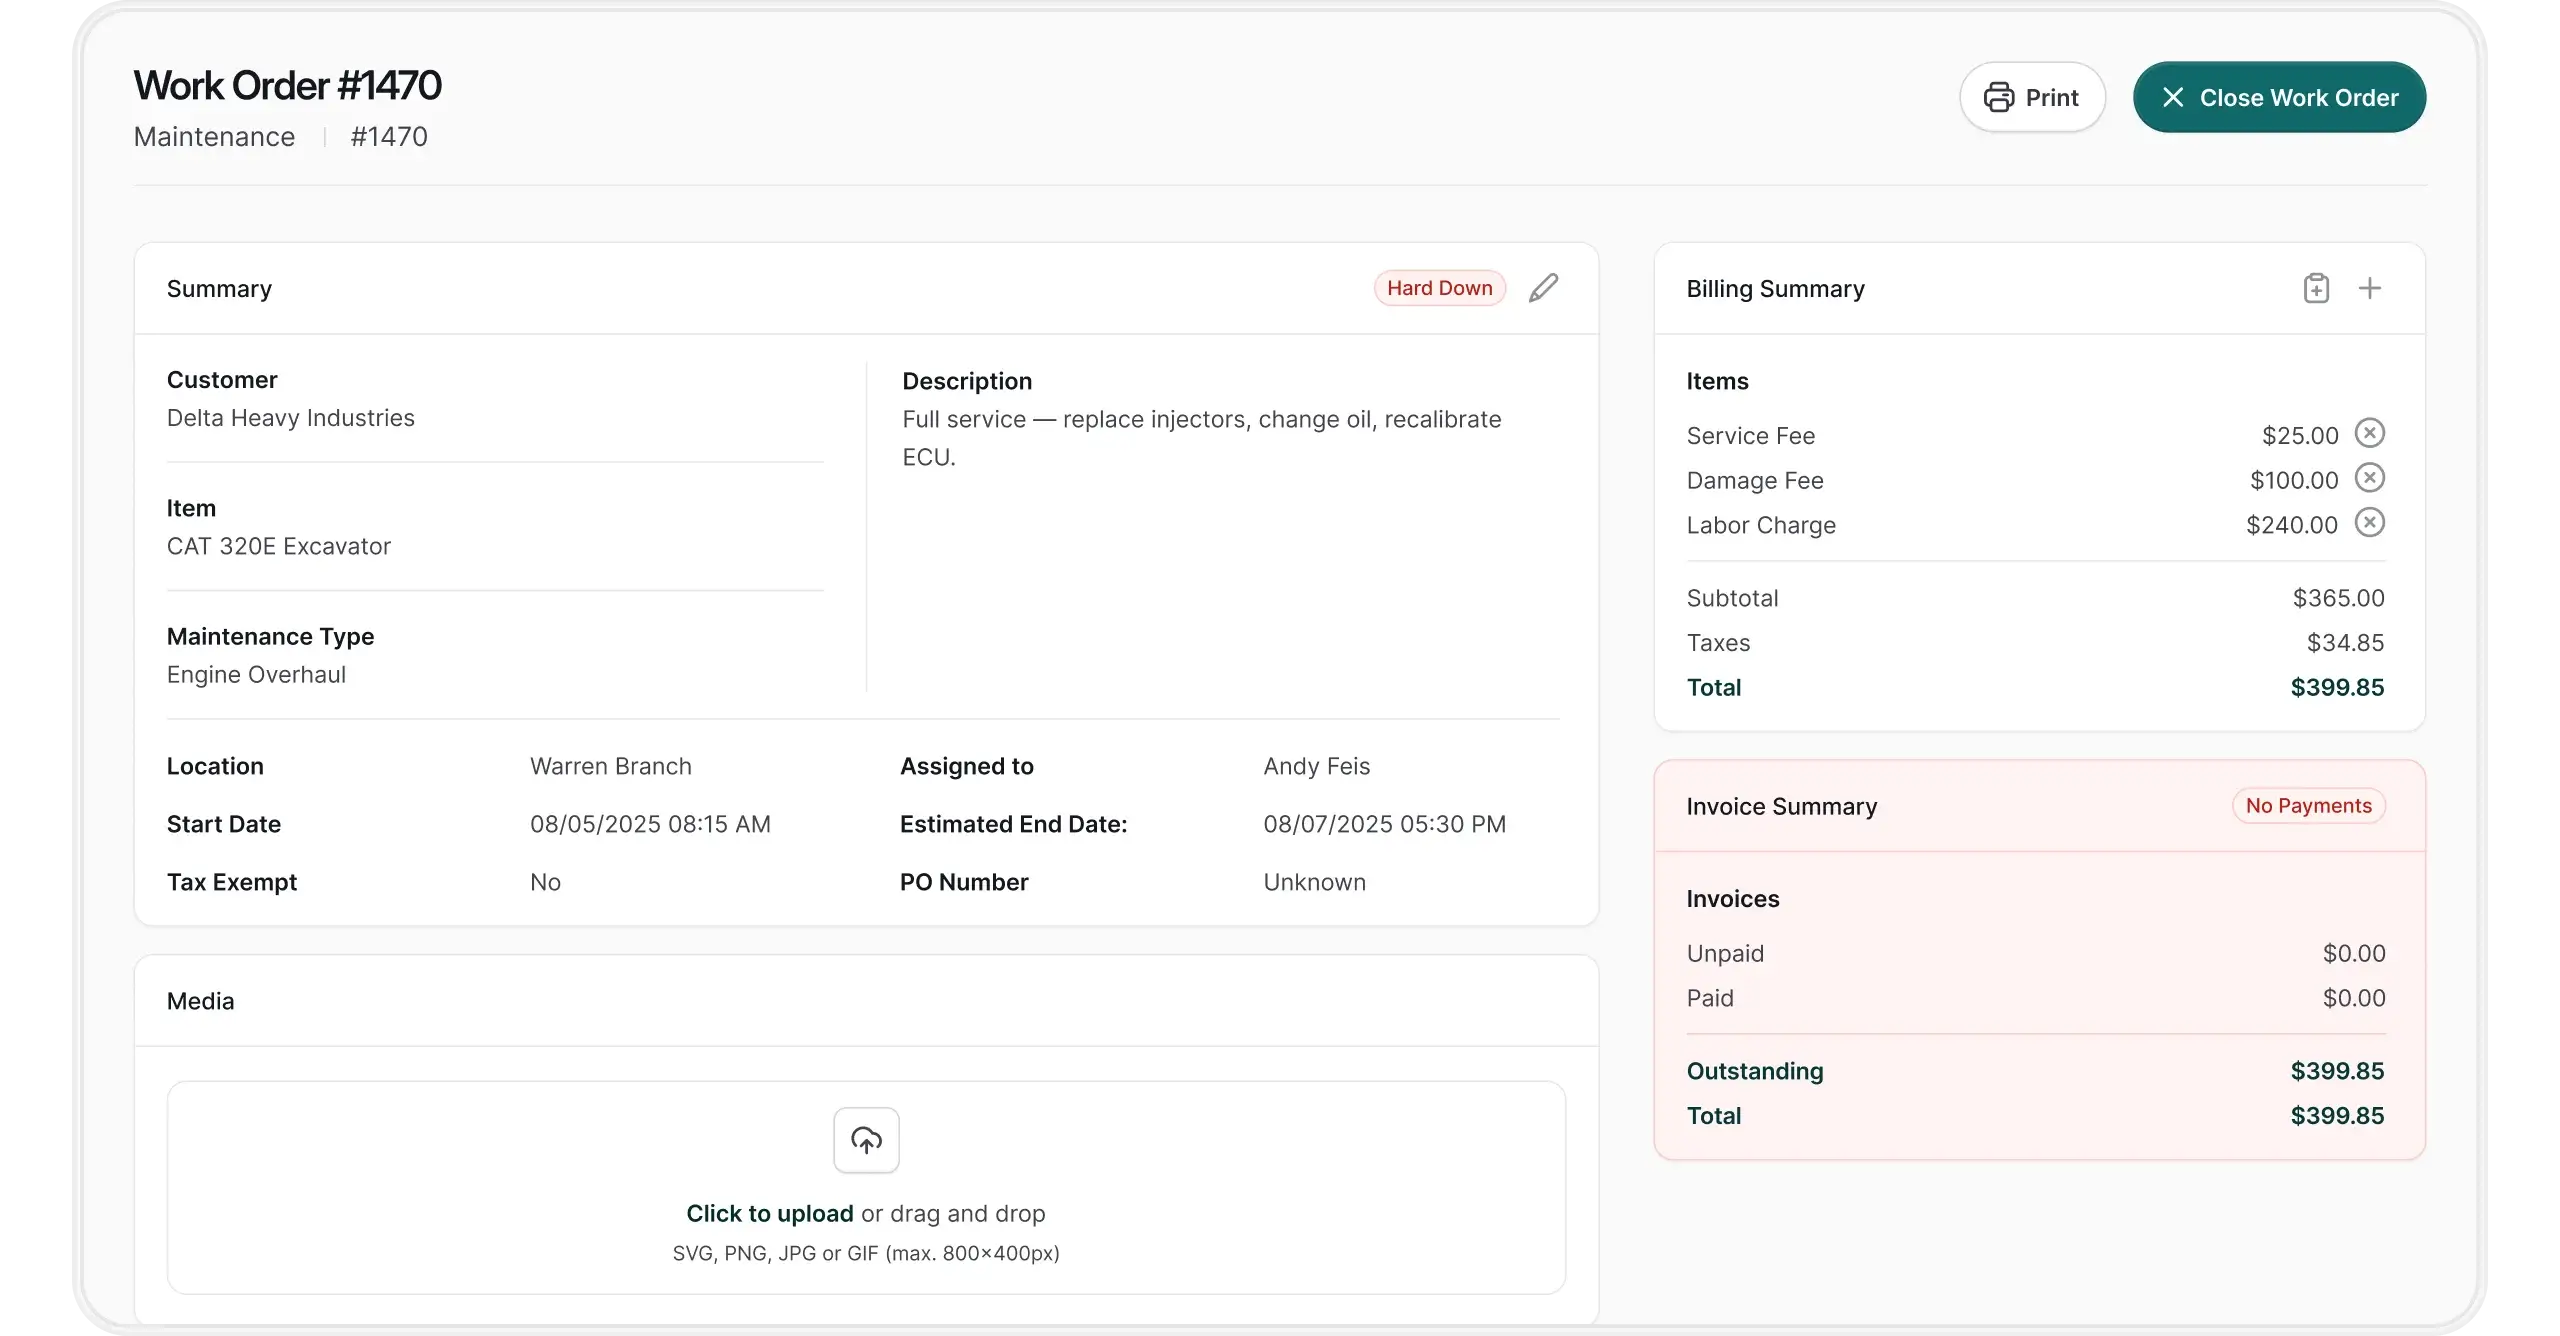Click the 'Click to upload' link

click(769, 1213)
